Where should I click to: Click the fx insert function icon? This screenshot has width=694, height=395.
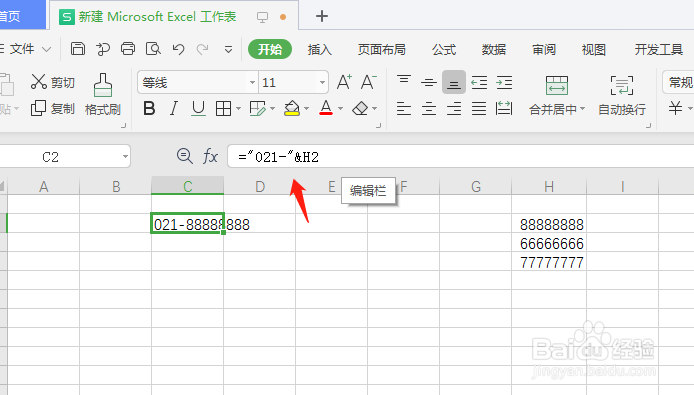(x=210, y=156)
